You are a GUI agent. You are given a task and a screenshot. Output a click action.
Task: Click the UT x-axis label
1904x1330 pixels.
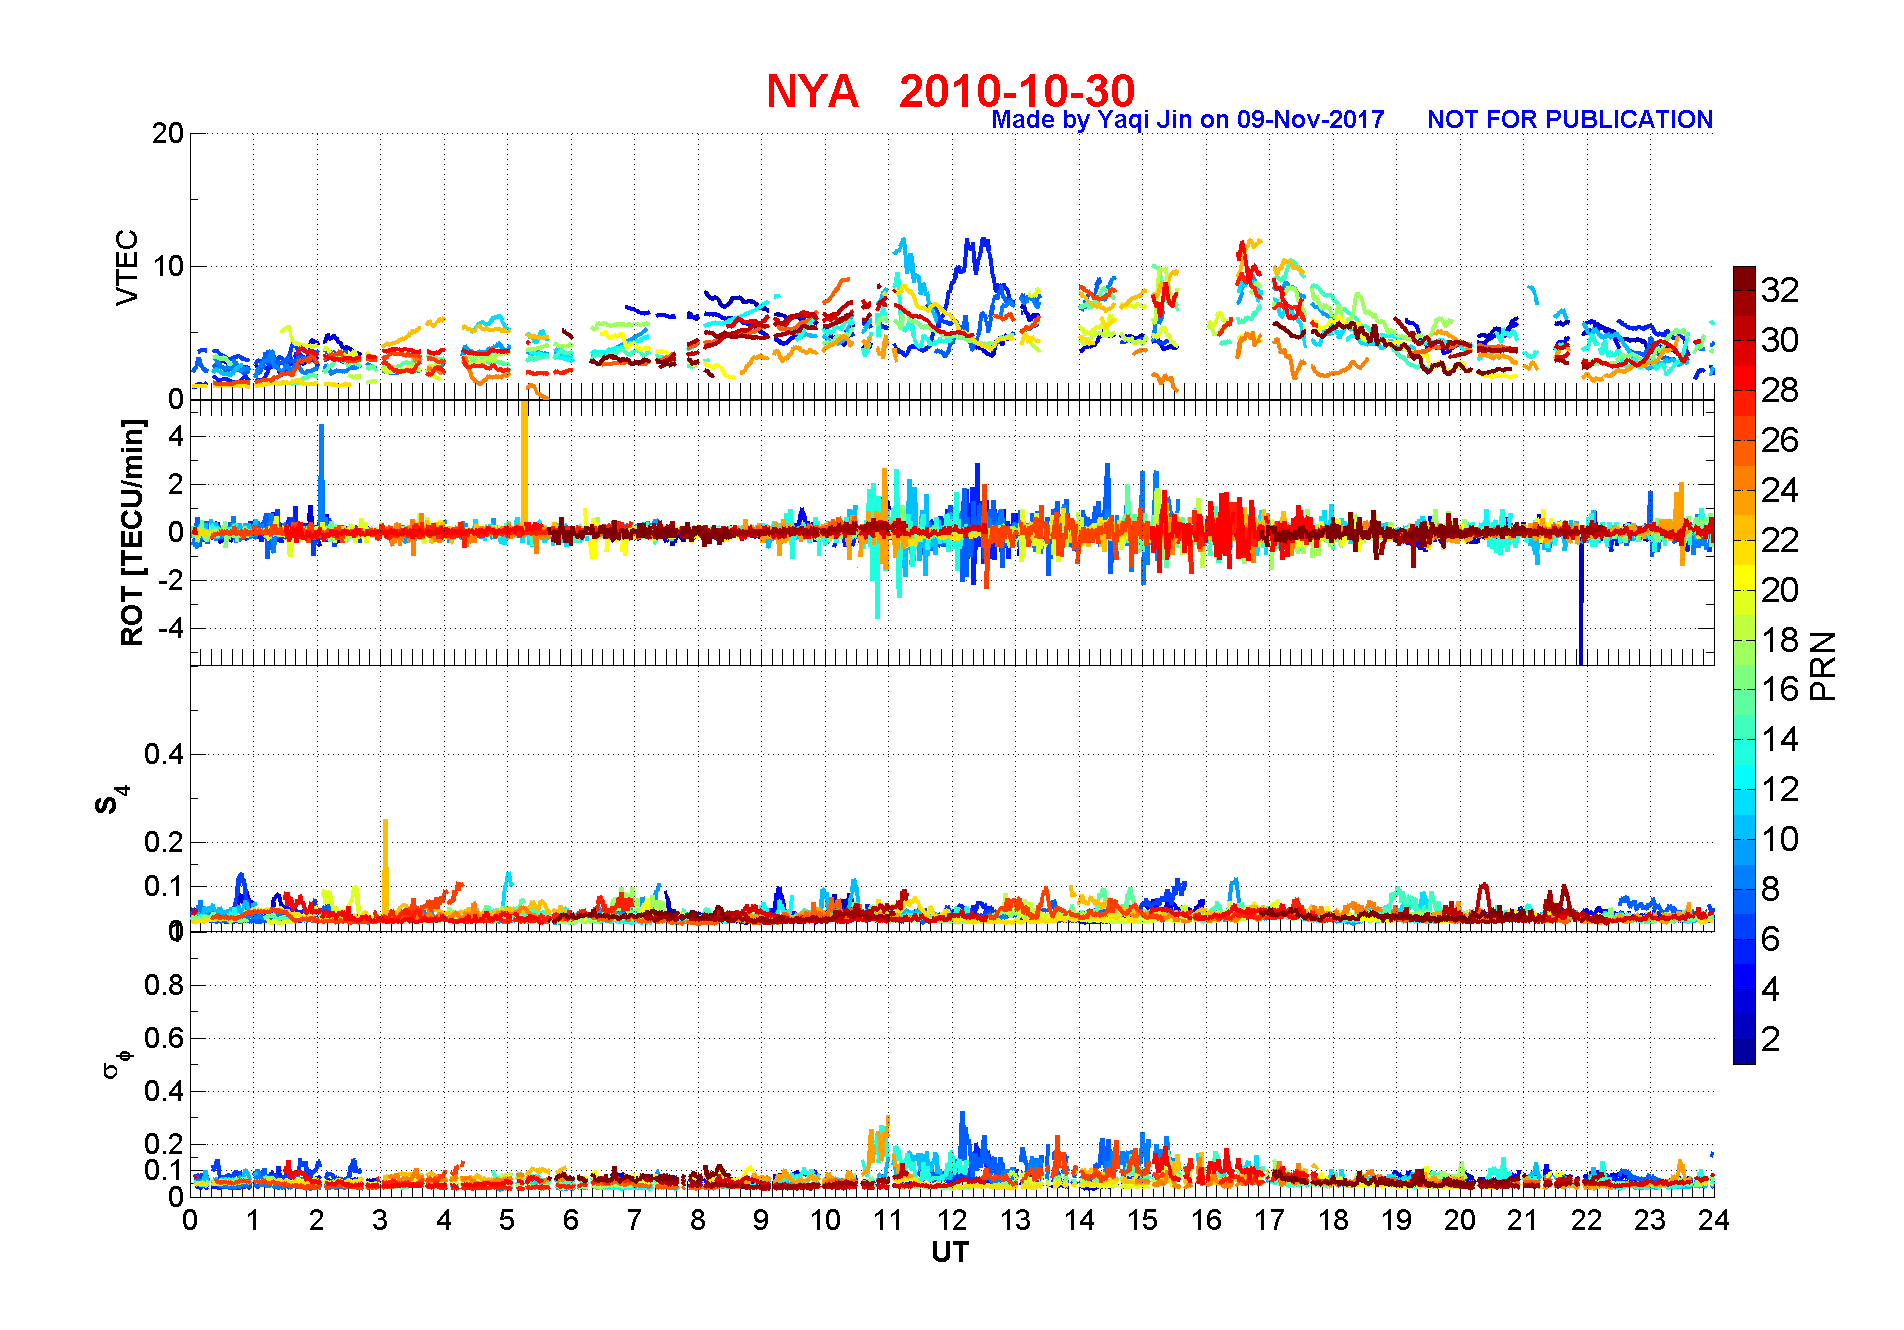pos(950,1252)
